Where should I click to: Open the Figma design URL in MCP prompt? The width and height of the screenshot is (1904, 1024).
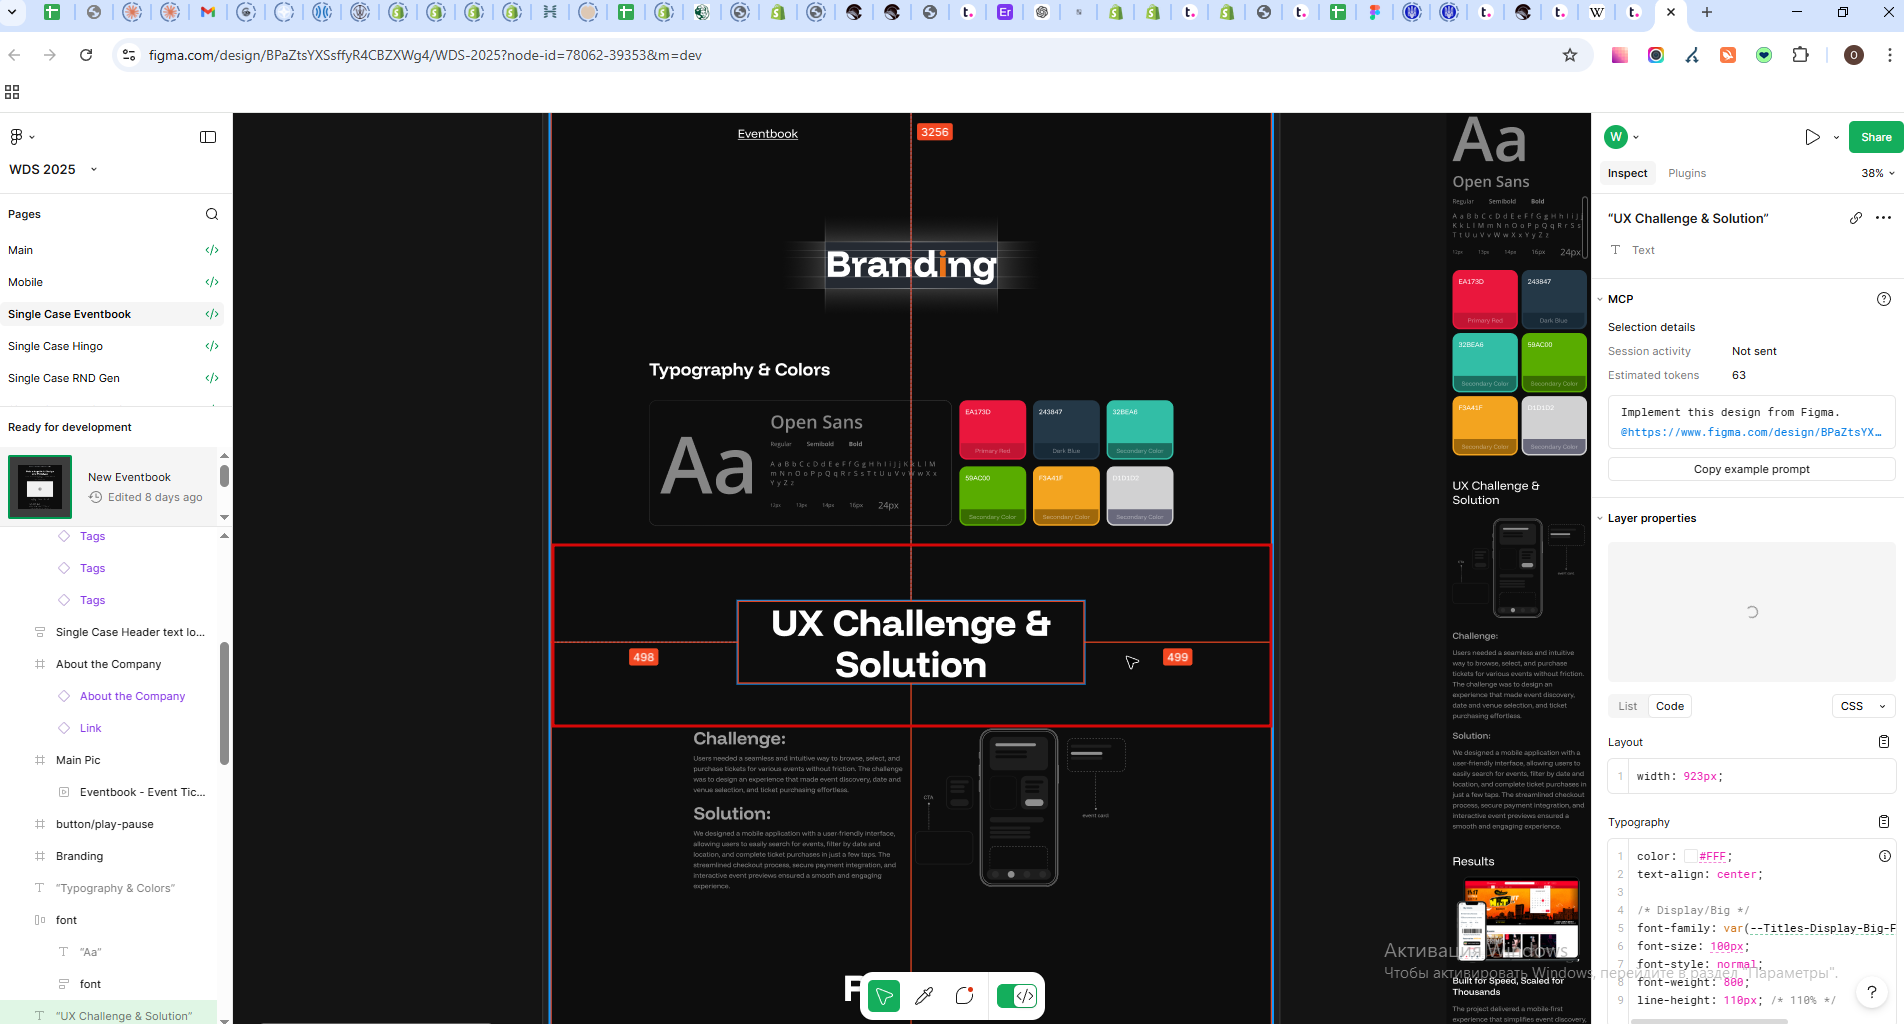(x=1752, y=432)
